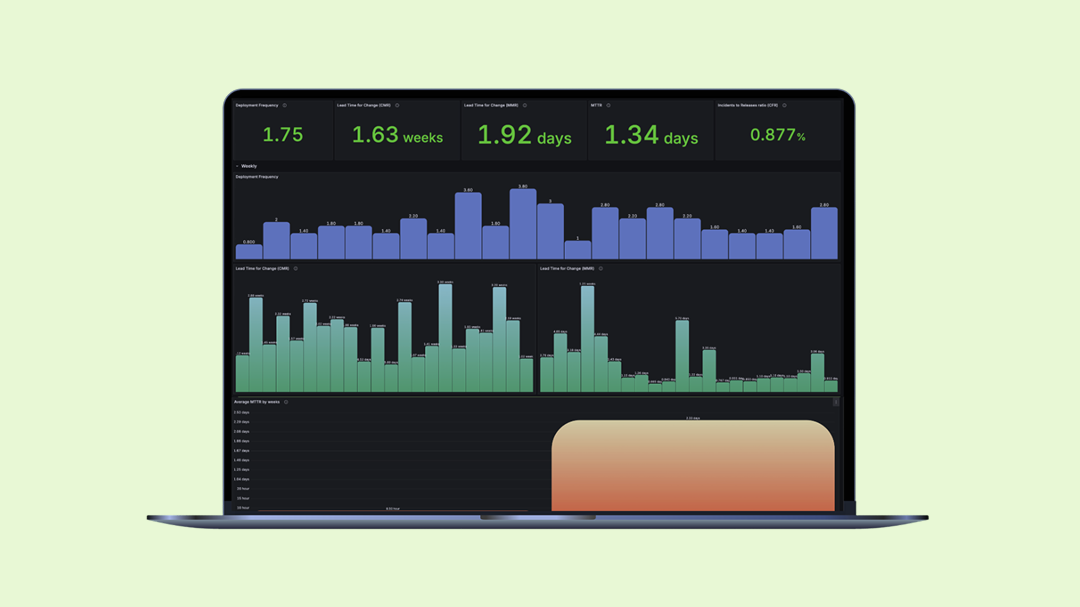Click the 1.34 days MTTR value
This screenshot has height=607, width=1080.
point(651,135)
